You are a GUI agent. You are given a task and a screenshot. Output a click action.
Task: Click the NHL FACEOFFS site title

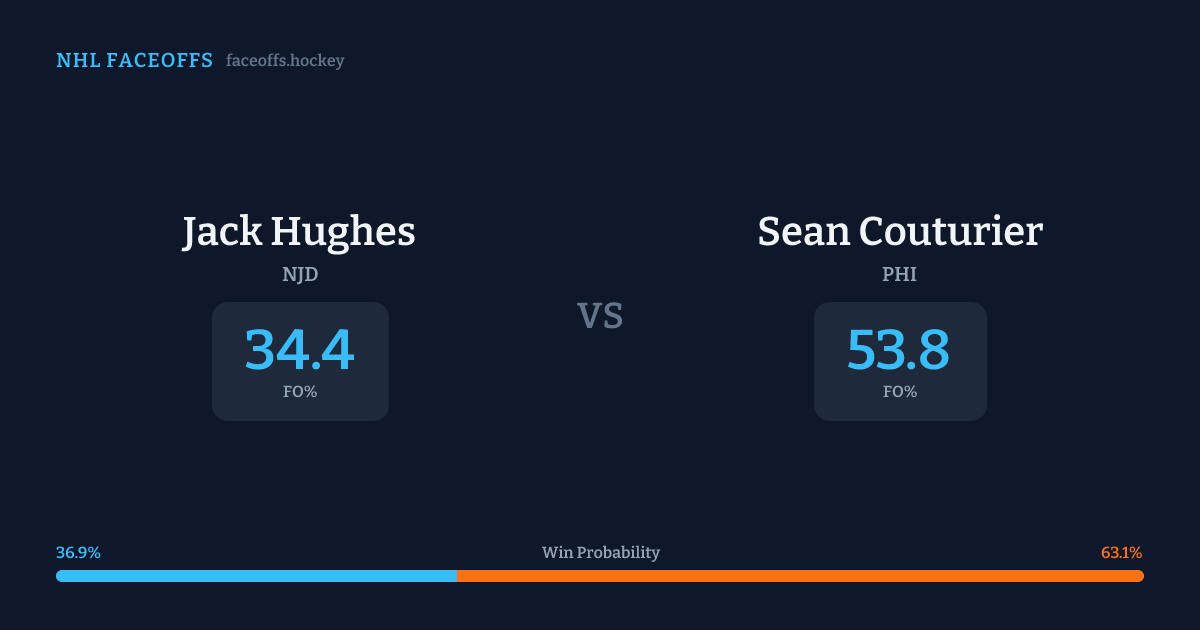click(134, 61)
